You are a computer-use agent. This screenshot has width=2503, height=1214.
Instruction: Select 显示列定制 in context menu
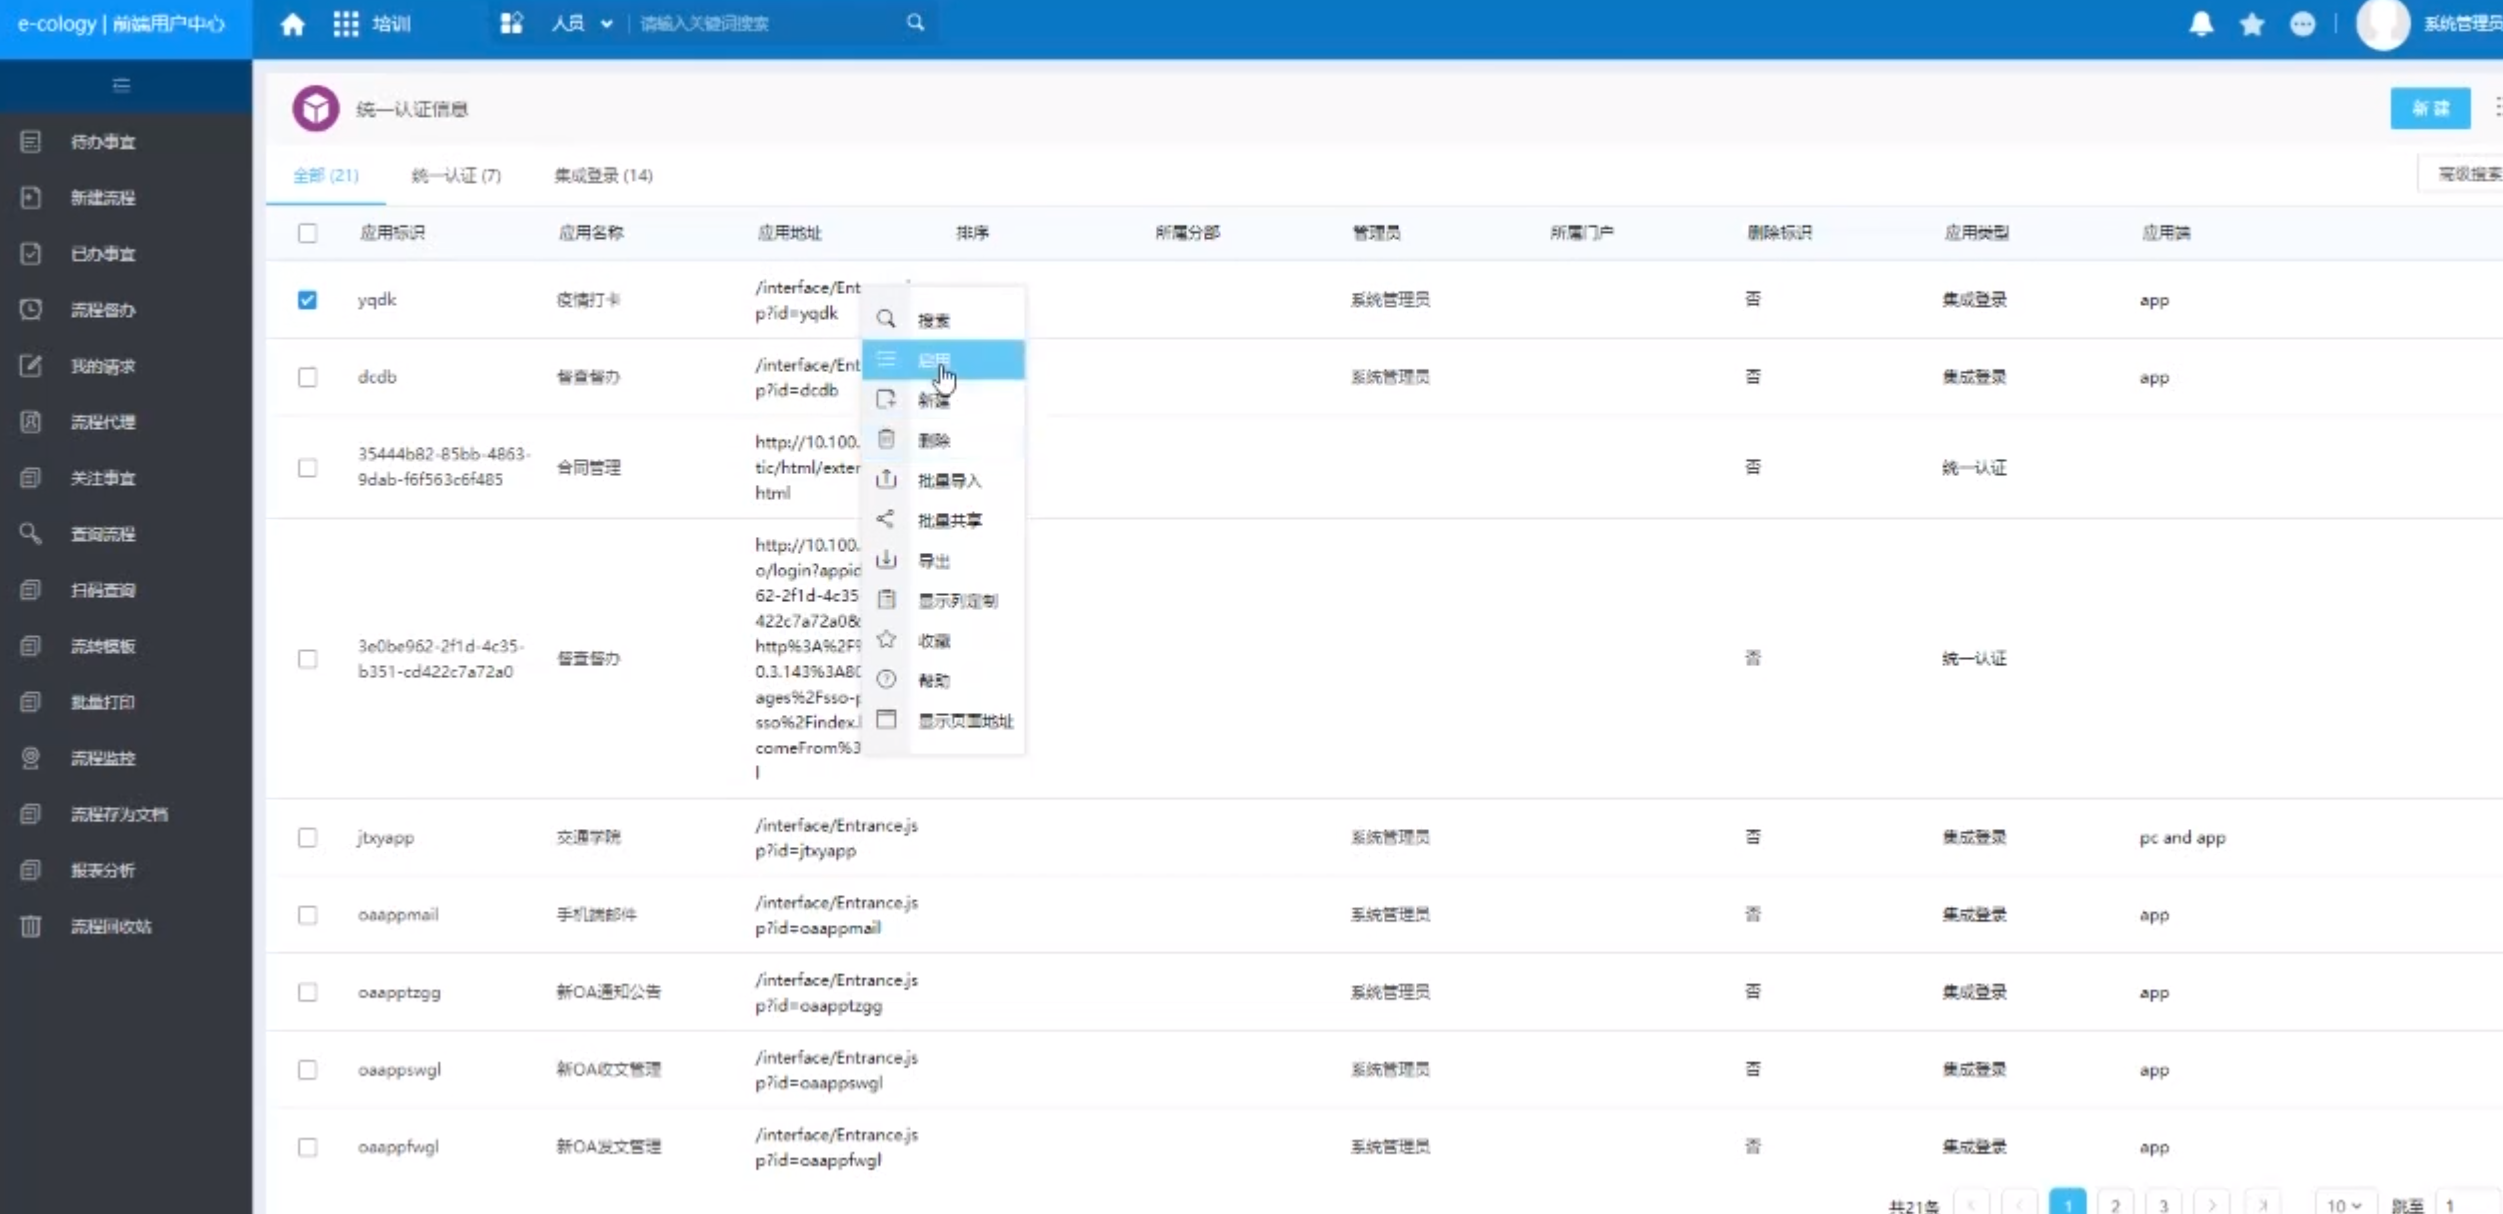[x=943, y=600]
